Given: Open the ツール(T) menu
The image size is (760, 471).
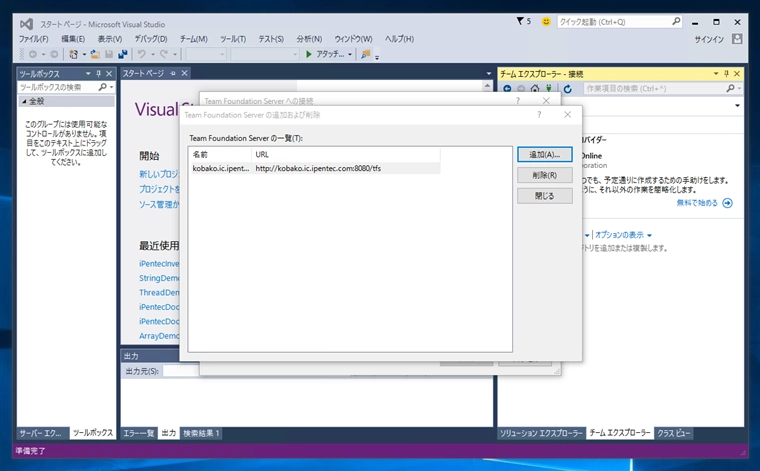Looking at the screenshot, I should (x=233, y=39).
